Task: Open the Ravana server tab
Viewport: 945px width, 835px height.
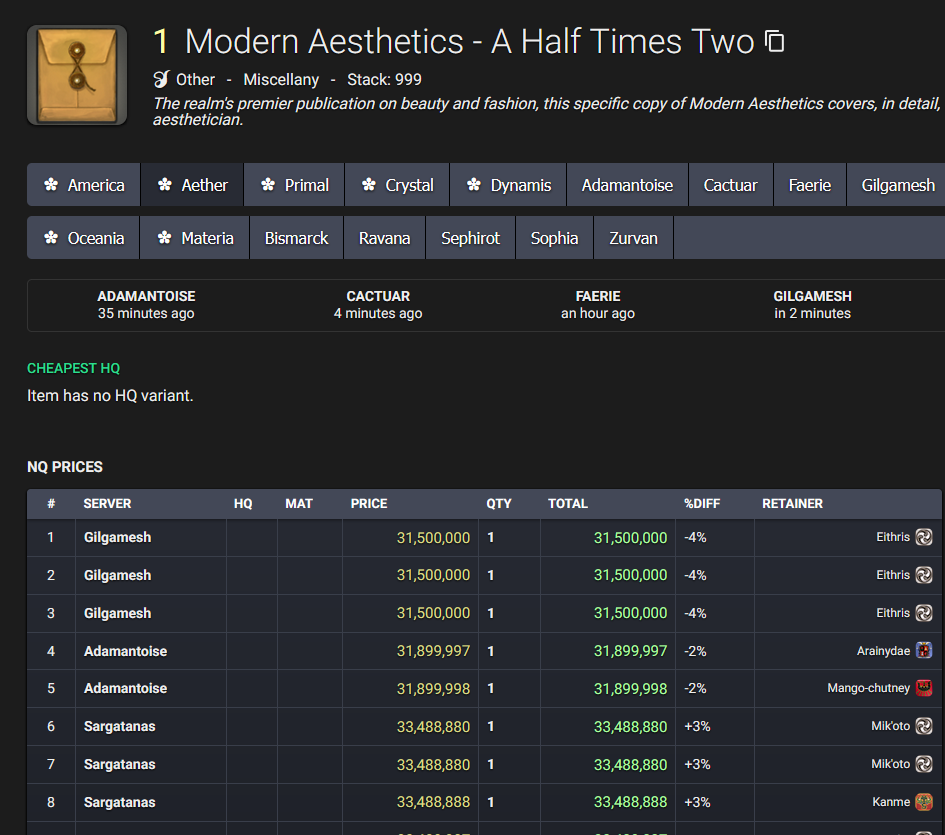Action: tap(385, 238)
